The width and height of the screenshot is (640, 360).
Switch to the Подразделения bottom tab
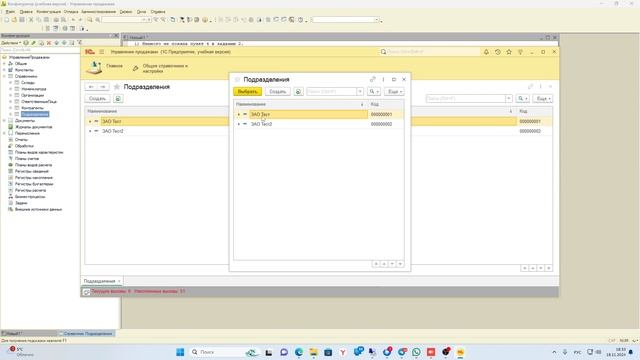click(102, 281)
